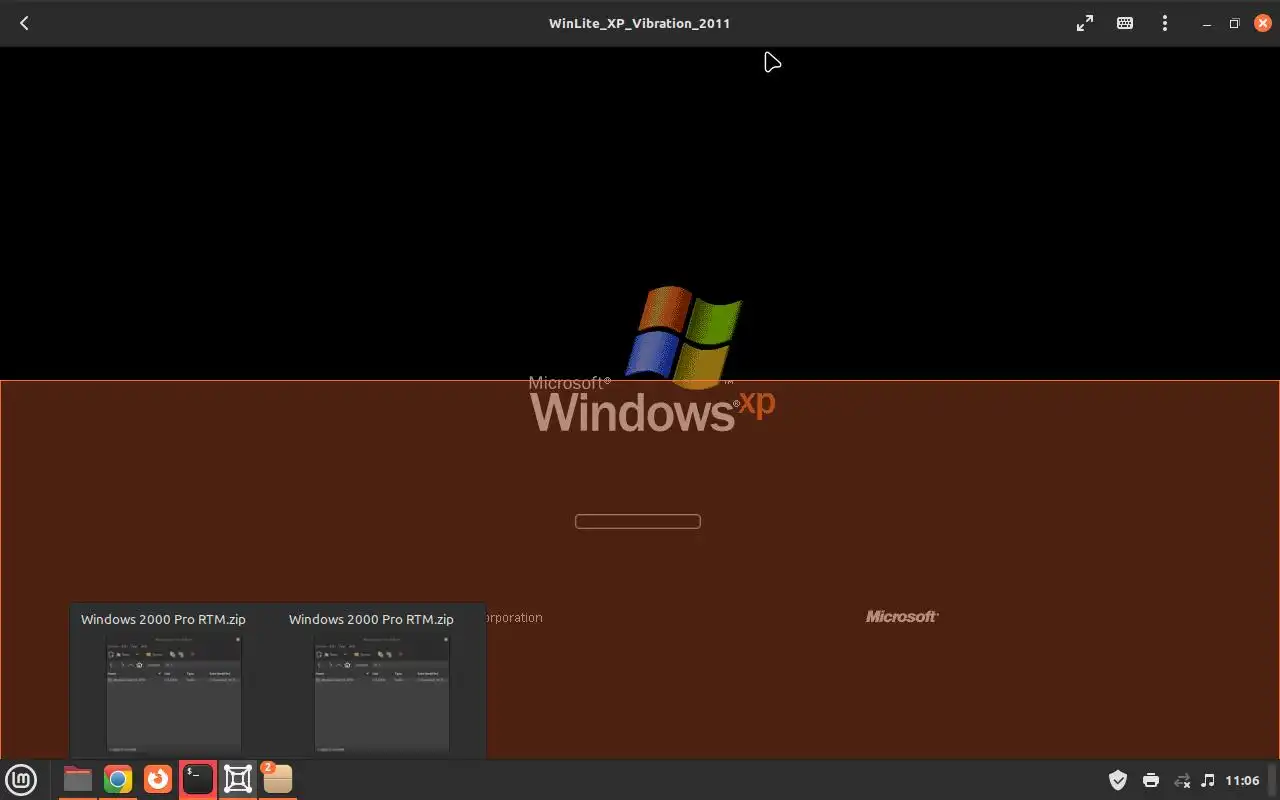Open the three-dot menu in the header bar
The image size is (1280, 800).
(x=1165, y=23)
